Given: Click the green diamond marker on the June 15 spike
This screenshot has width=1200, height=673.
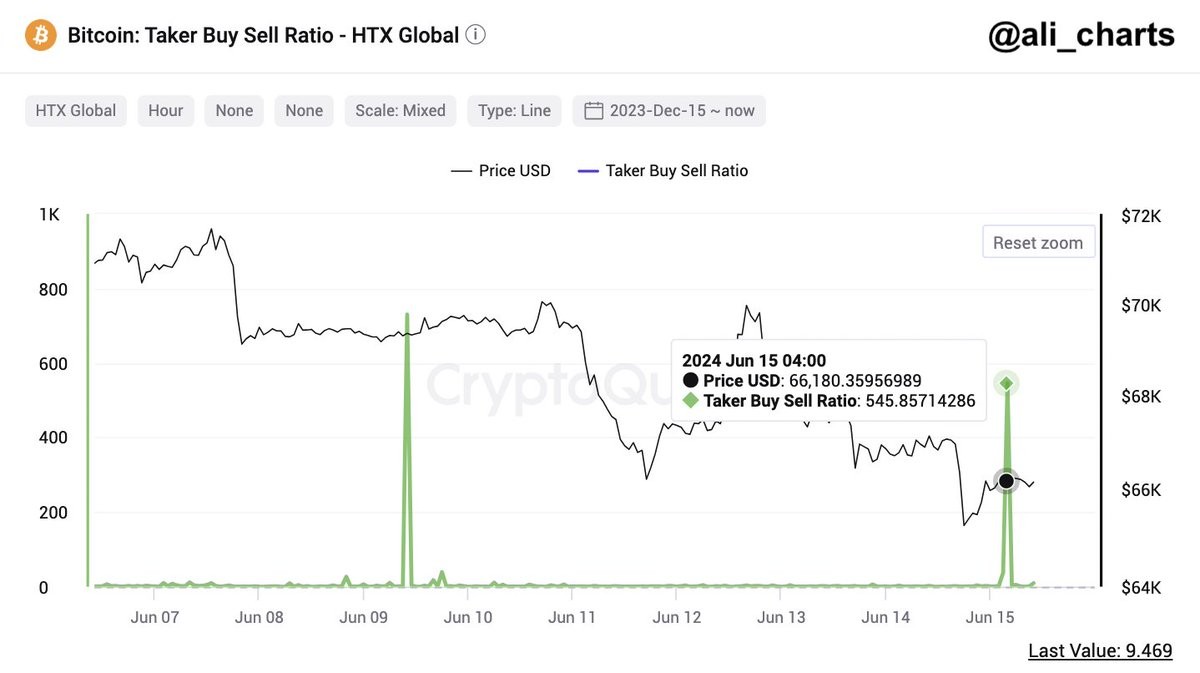Looking at the screenshot, I should [x=1007, y=384].
